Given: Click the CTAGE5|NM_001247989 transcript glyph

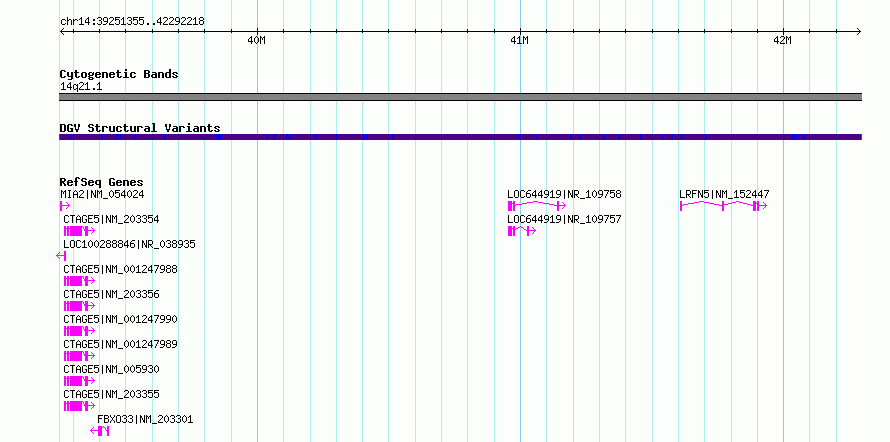Looking at the screenshot, I should pos(79,356).
